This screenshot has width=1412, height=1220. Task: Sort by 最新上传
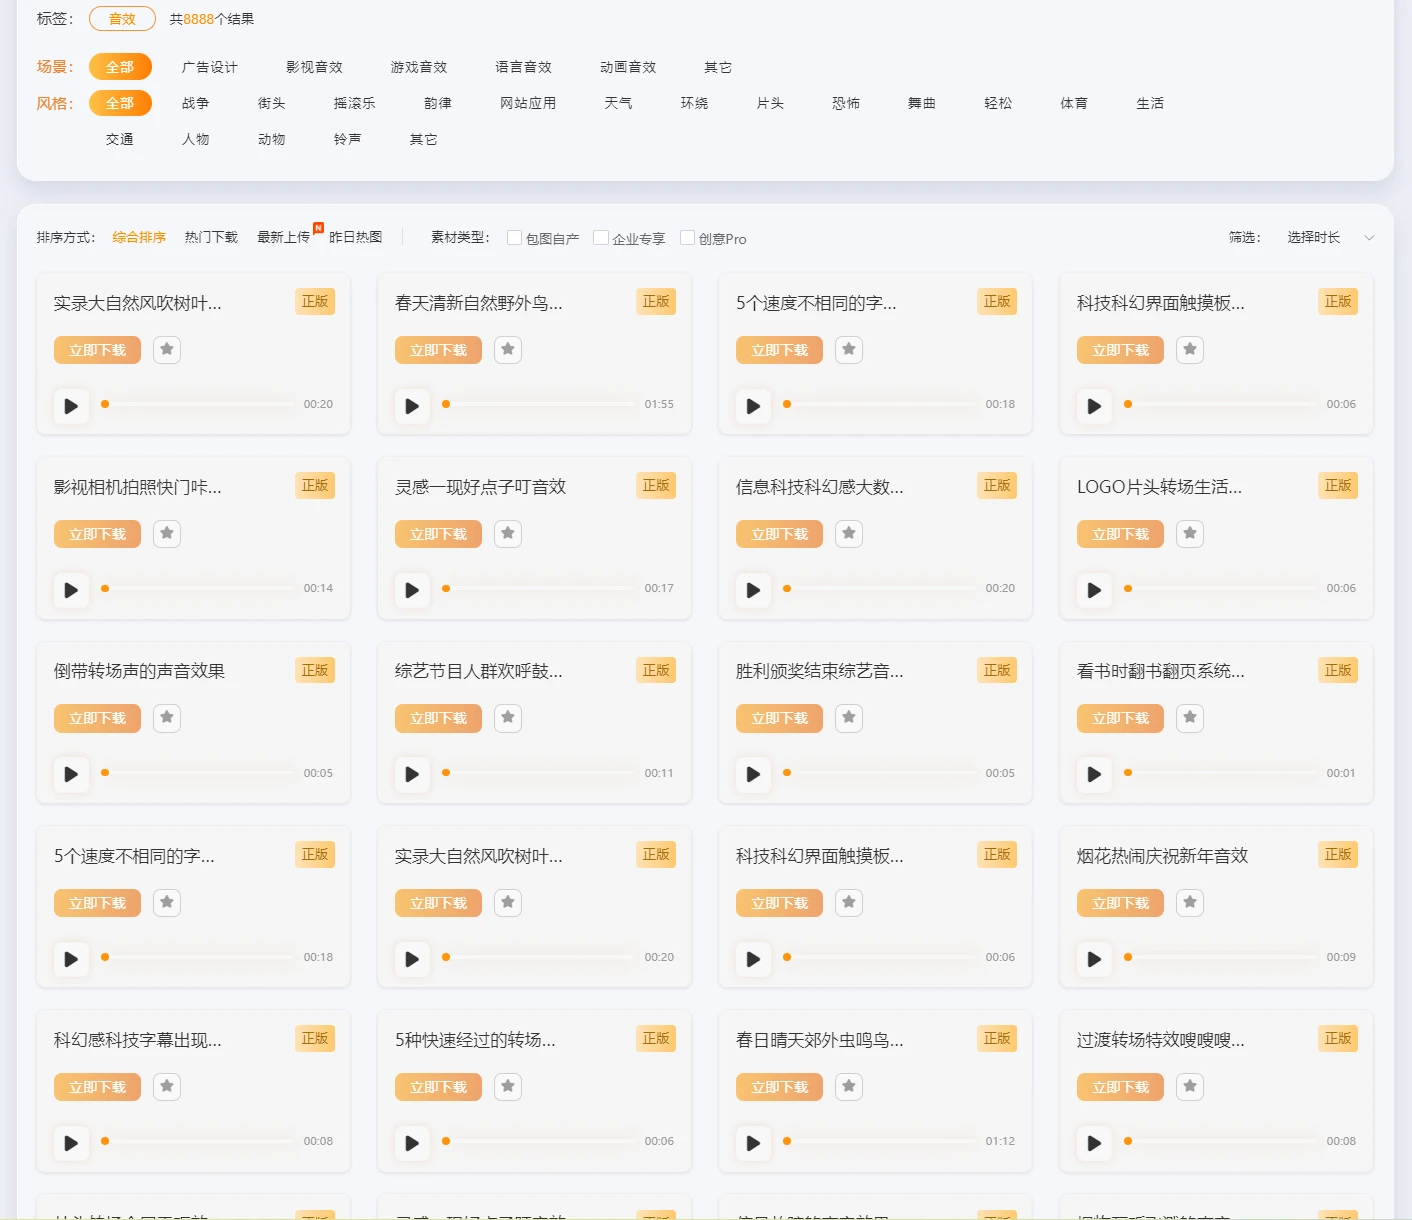[283, 238]
